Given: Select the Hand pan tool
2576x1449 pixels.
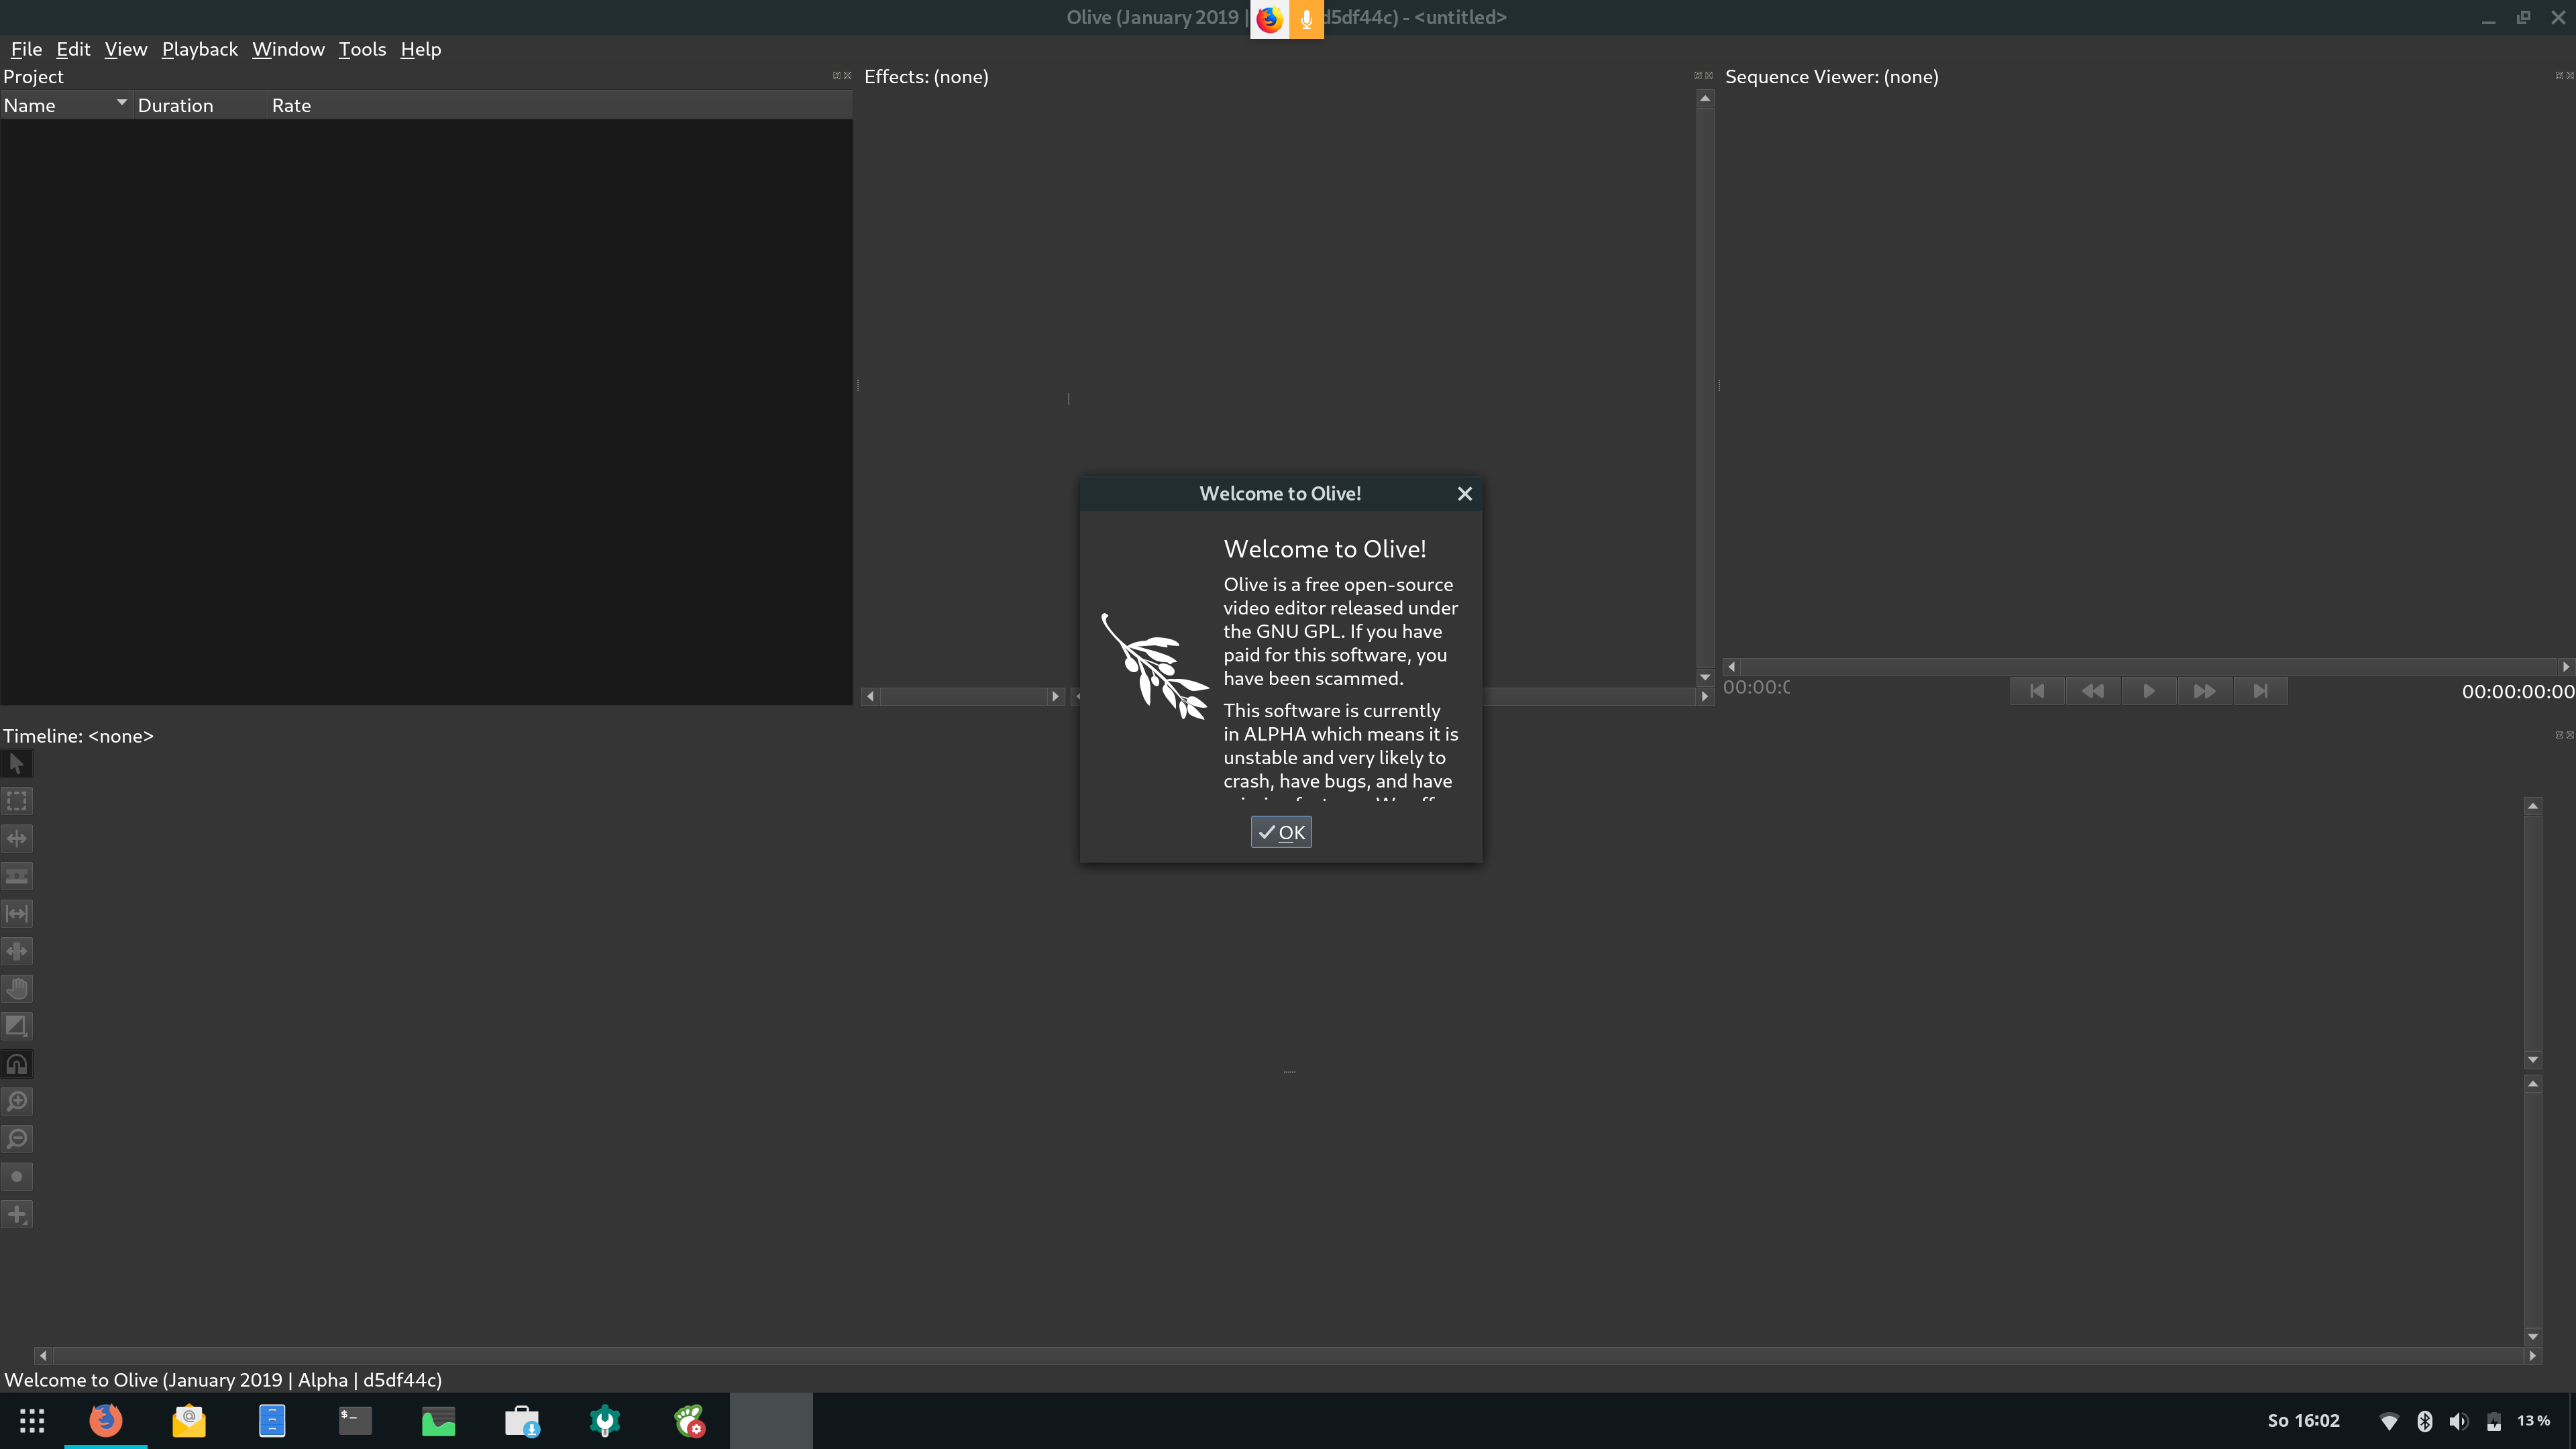Looking at the screenshot, I should [x=17, y=988].
